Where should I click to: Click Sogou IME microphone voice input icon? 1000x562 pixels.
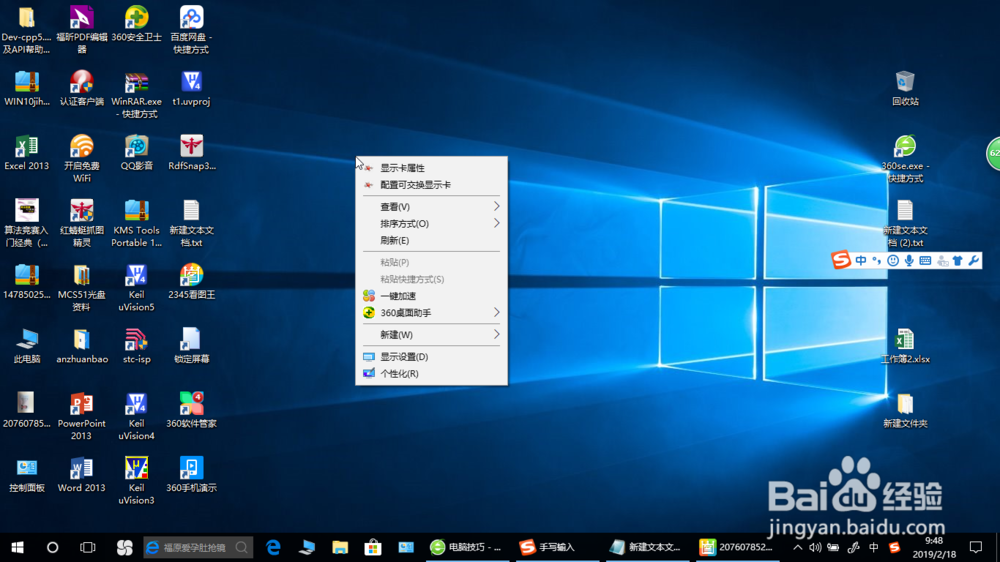(909, 260)
